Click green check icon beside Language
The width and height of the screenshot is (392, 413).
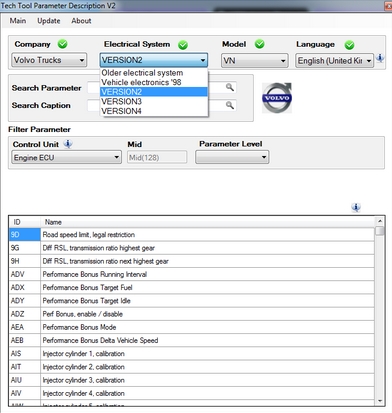(349, 45)
